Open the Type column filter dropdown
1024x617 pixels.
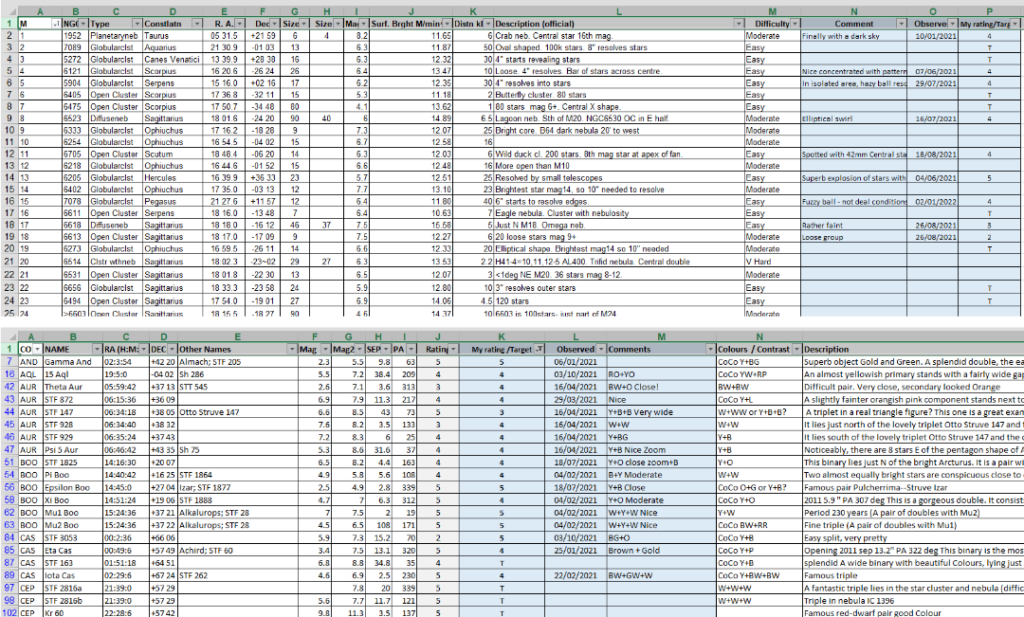click(x=136, y=24)
